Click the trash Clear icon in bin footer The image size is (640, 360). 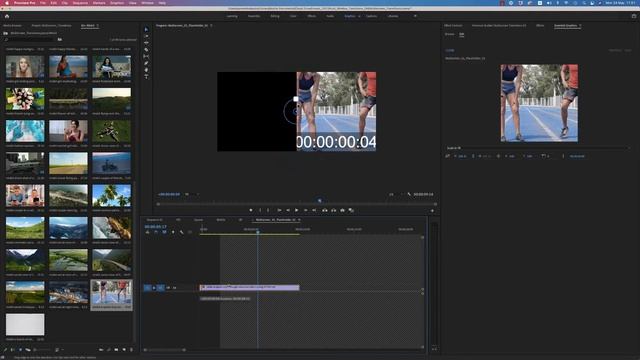pyautogui.click(x=131, y=350)
